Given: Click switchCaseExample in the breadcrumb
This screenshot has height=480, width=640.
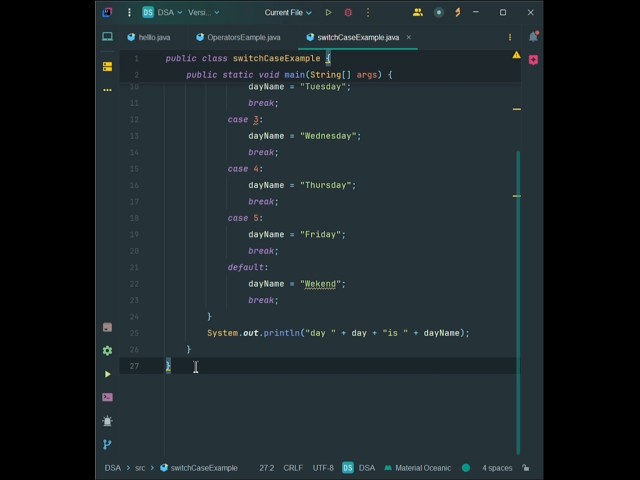Looking at the screenshot, I should coord(199,468).
